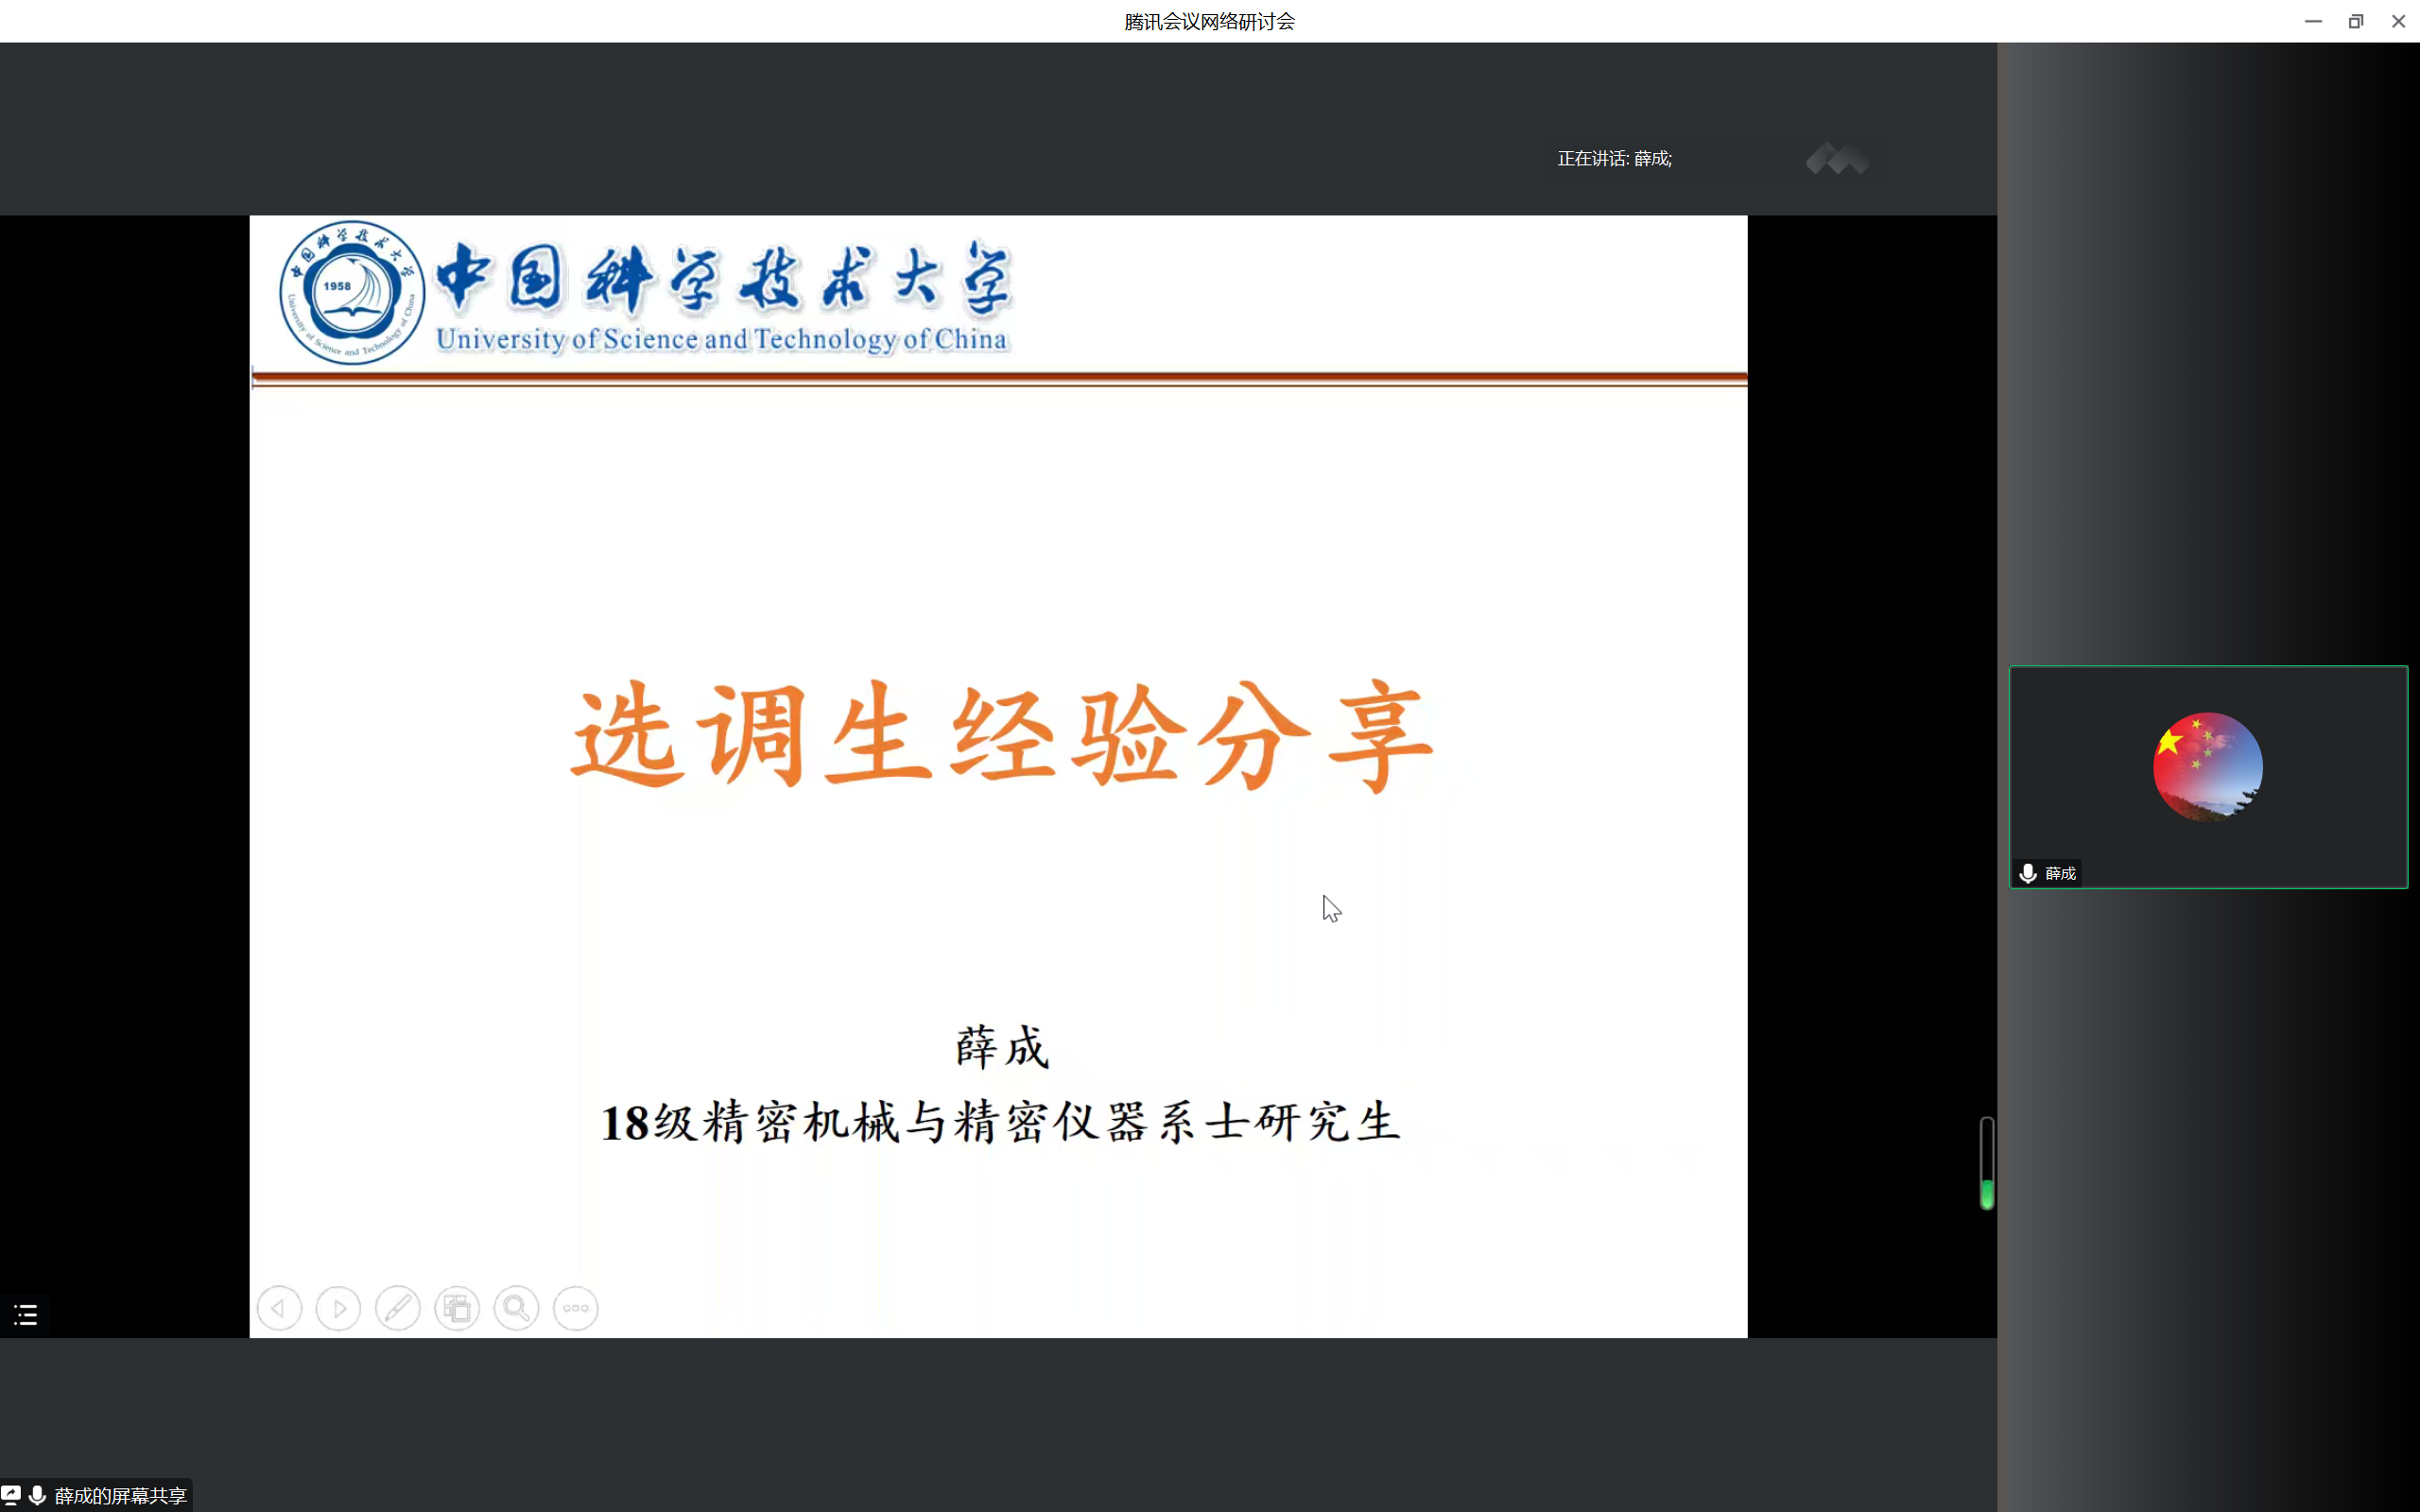
Task: Click microphone icon on 薛成's video tile
Action: point(2028,873)
